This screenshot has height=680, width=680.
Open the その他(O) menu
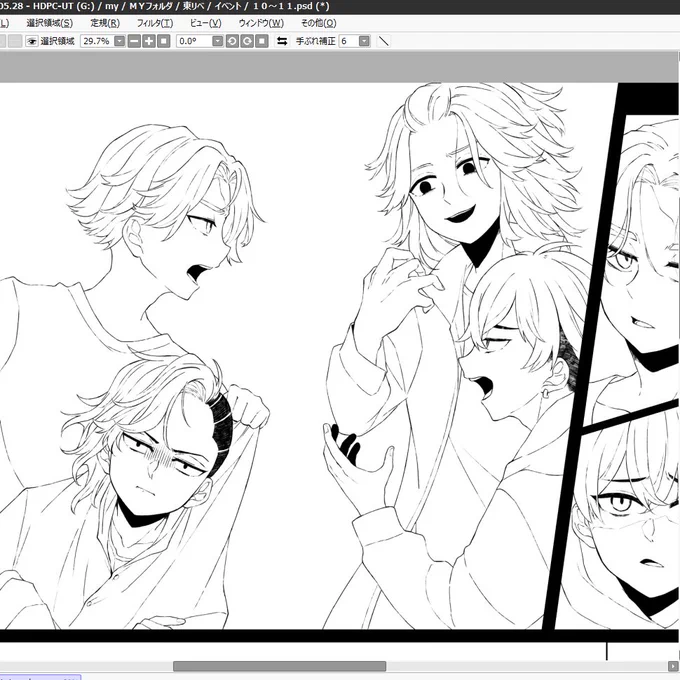(x=319, y=23)
